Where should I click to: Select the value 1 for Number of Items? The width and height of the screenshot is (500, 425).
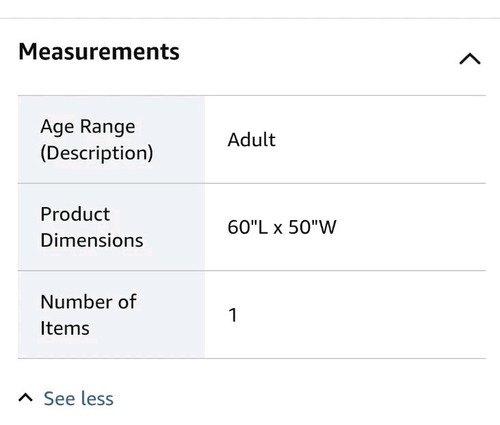pos(233,315)
